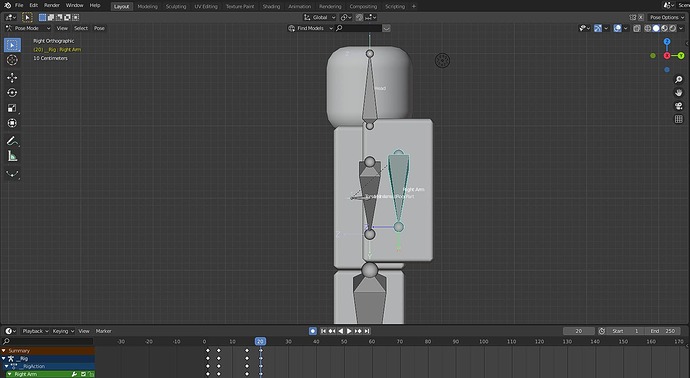This screenshot has height=378, width=690.
Task: Play animation in reverse
Action: pyautogui.click(x=341, y=331)
